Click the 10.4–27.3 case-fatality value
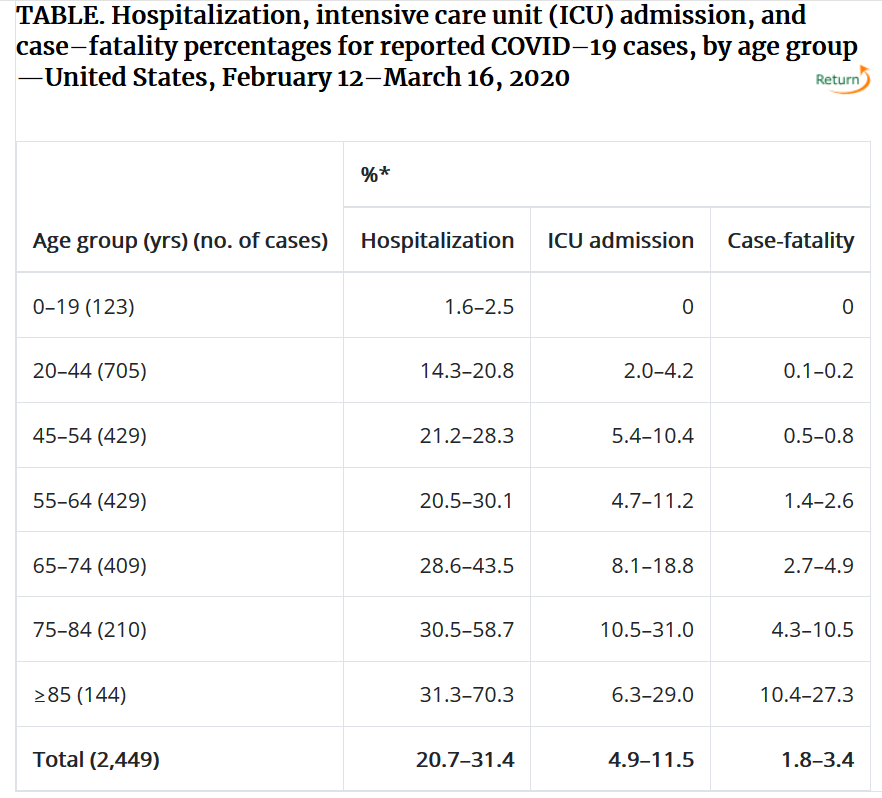Viewport: 882px width, 798px height. 806,694
